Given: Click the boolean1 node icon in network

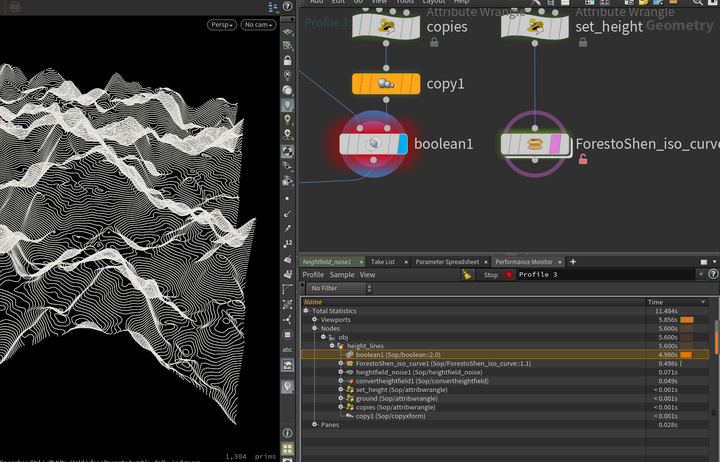Looking at the screenshot, I should point(372,144).
